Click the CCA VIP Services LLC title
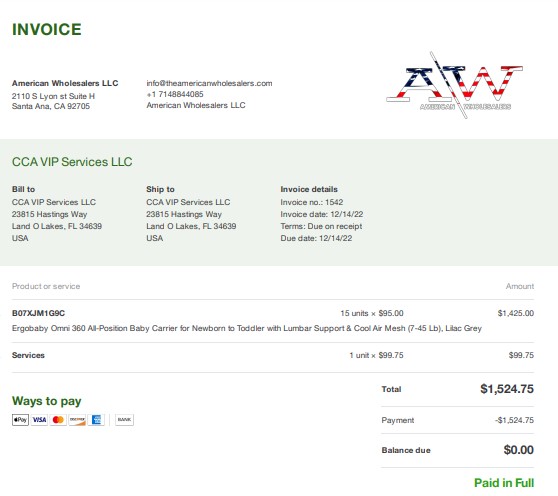The height and width of the screenshot is (496, 558). tap(72, 162)
